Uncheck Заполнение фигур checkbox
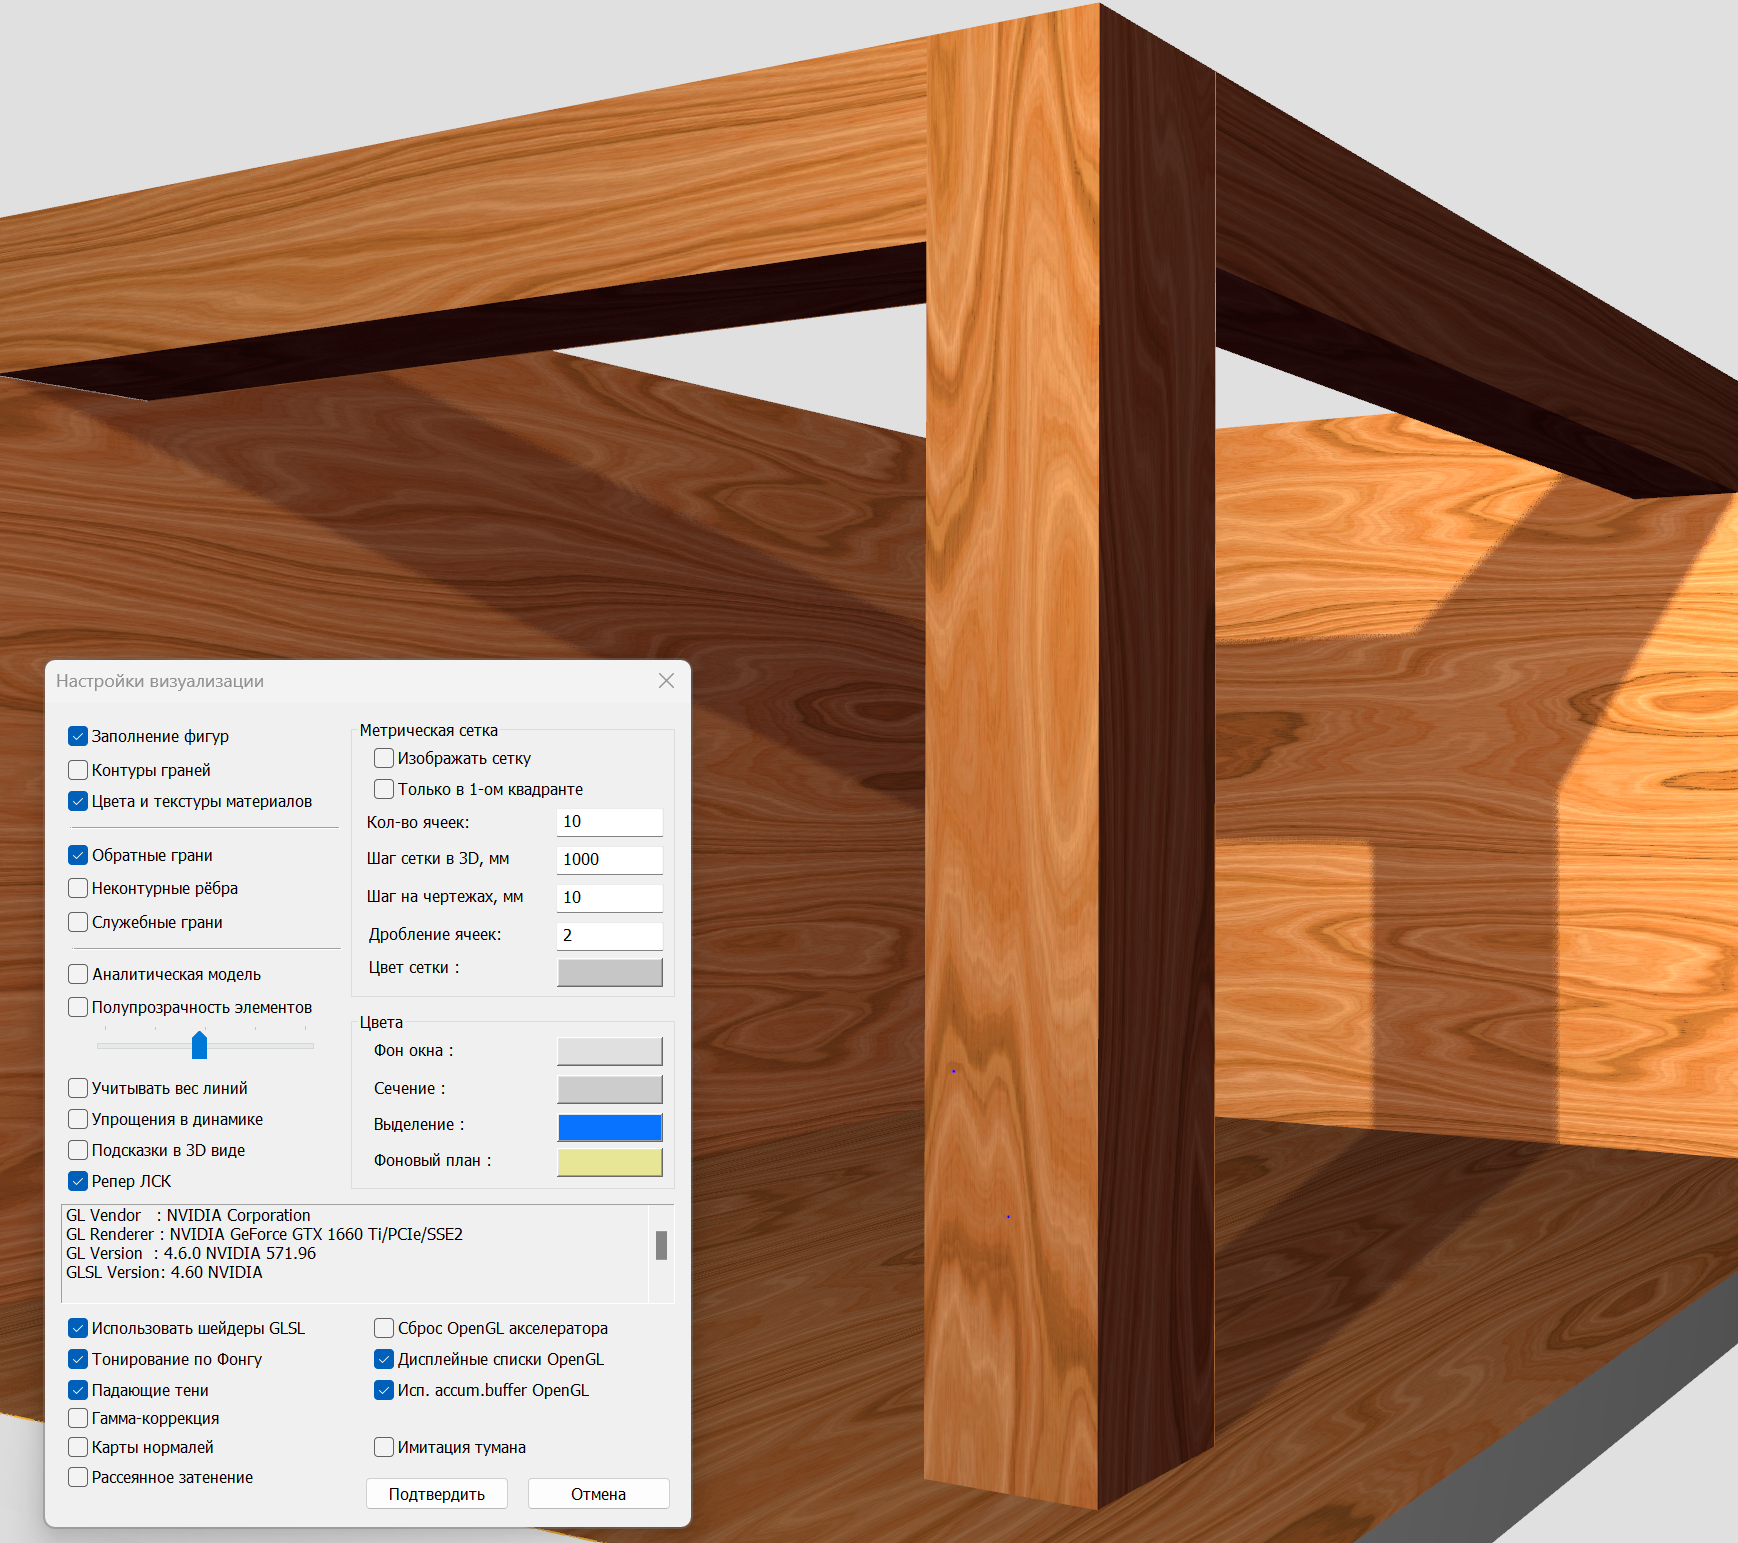Image resolution: width=1738 pixels, height=1543 pixels. [x=78, y=737]
